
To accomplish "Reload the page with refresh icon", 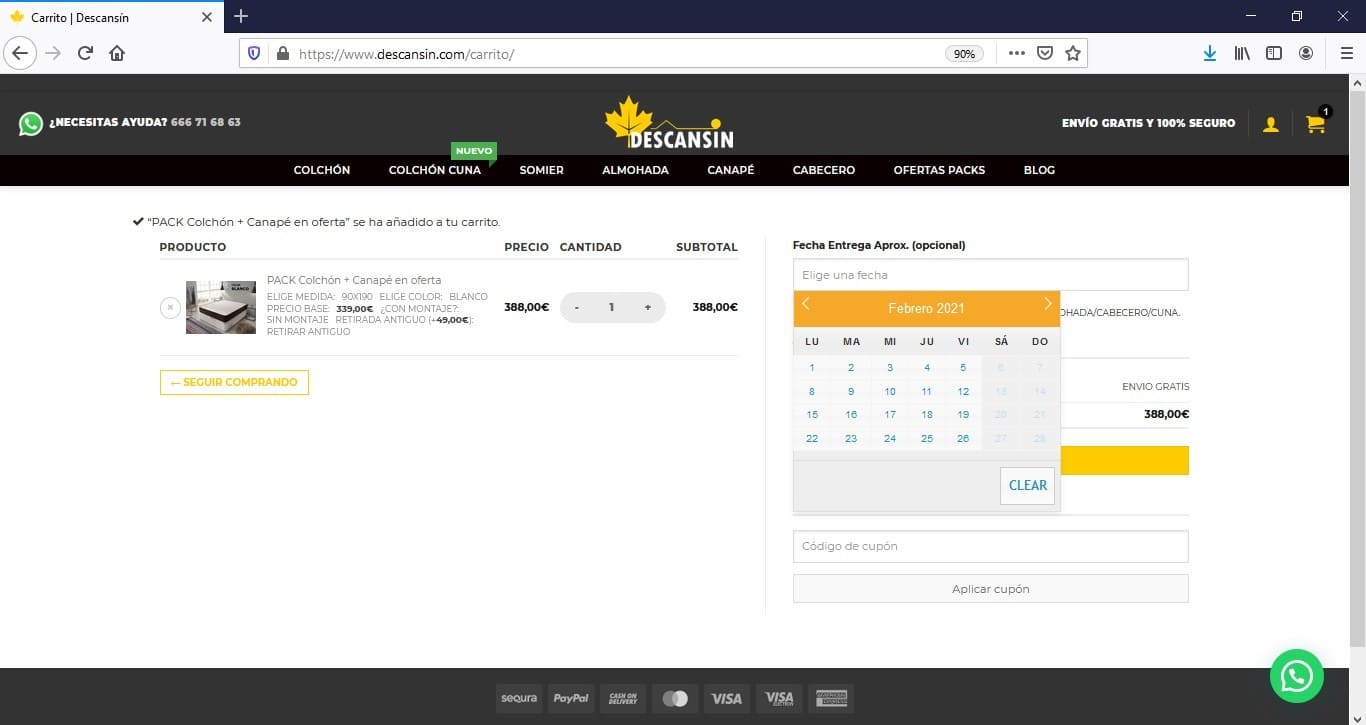I will (x=85, y=53).
